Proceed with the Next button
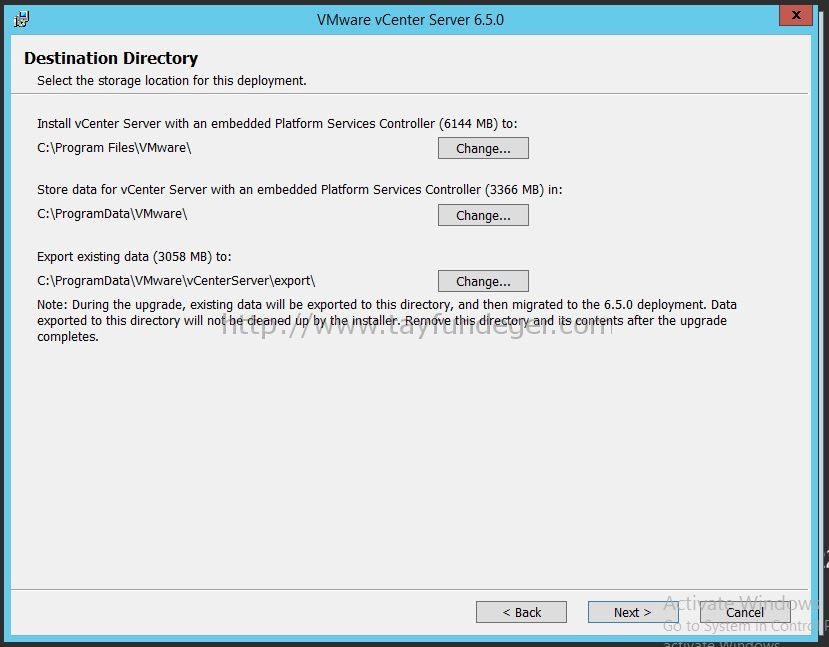The image size is (829, 647). pyautogui.click(x=633, y=612)
